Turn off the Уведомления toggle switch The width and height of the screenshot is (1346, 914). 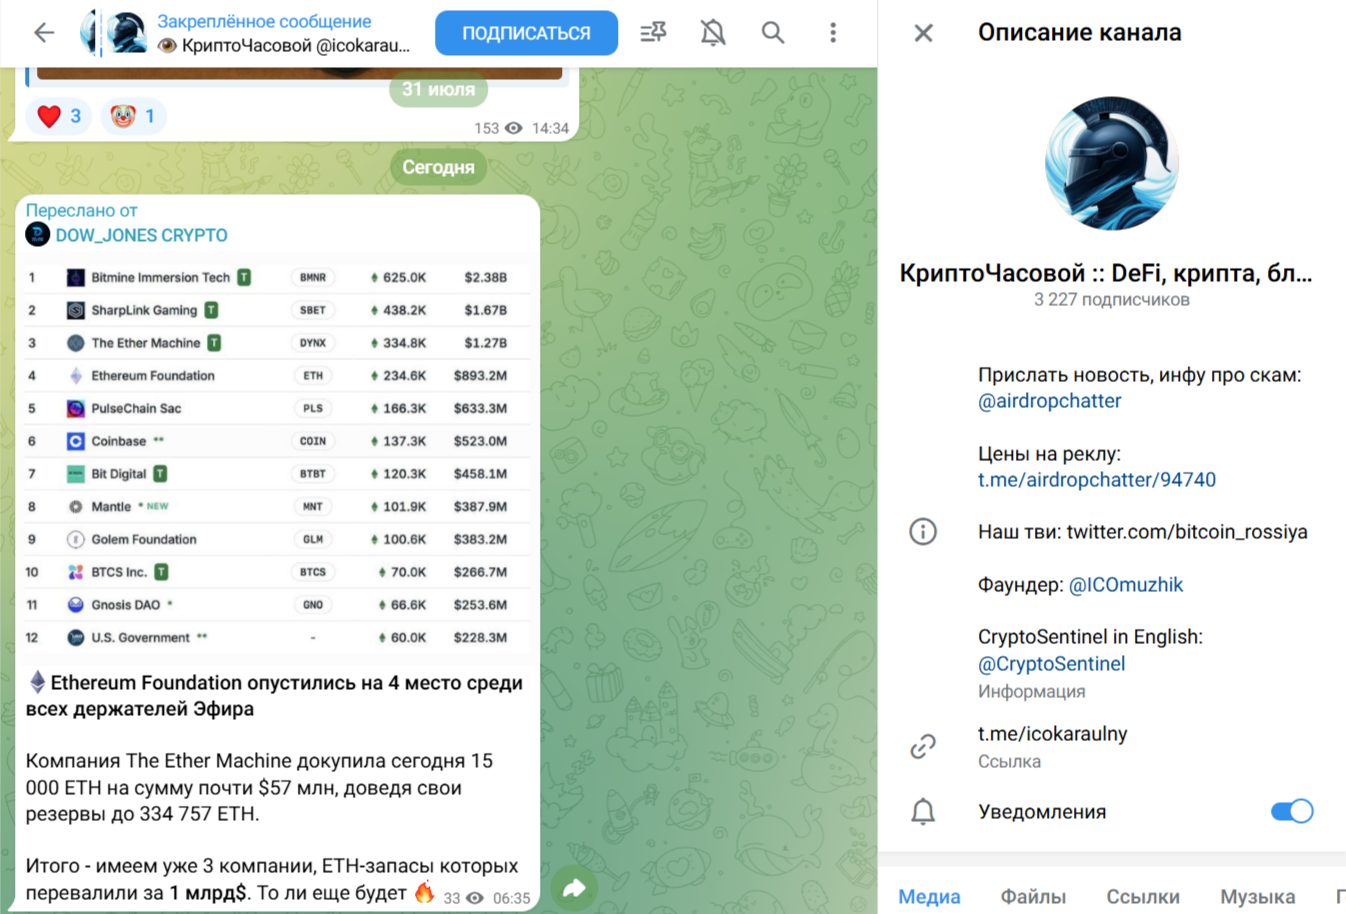coord(1292,811)
